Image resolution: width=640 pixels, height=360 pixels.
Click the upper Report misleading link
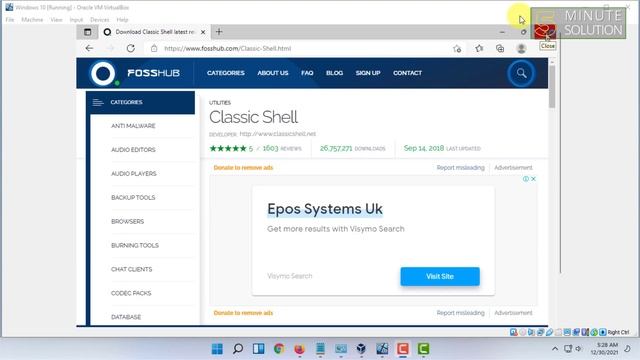460,168
